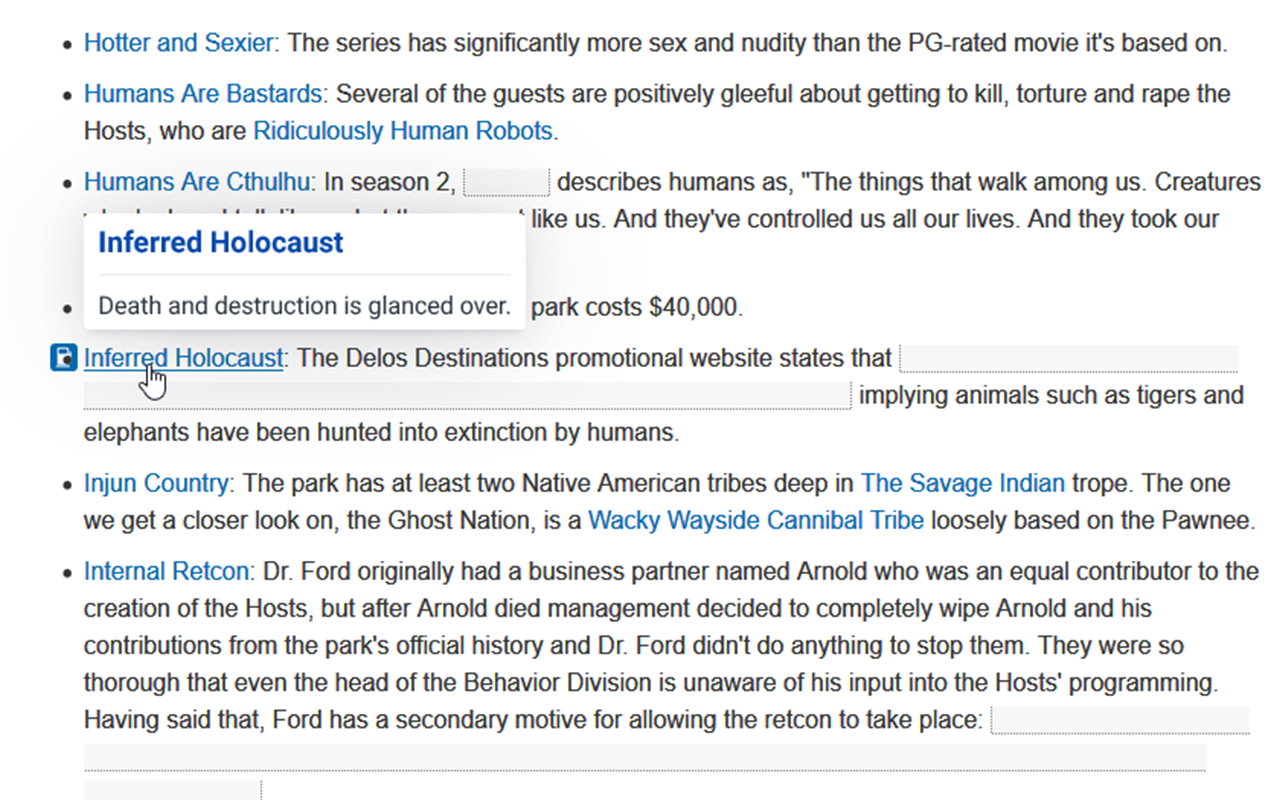Open the Humans Are Bastards link
Screen dimensions: 1280x800
(202, 94)
